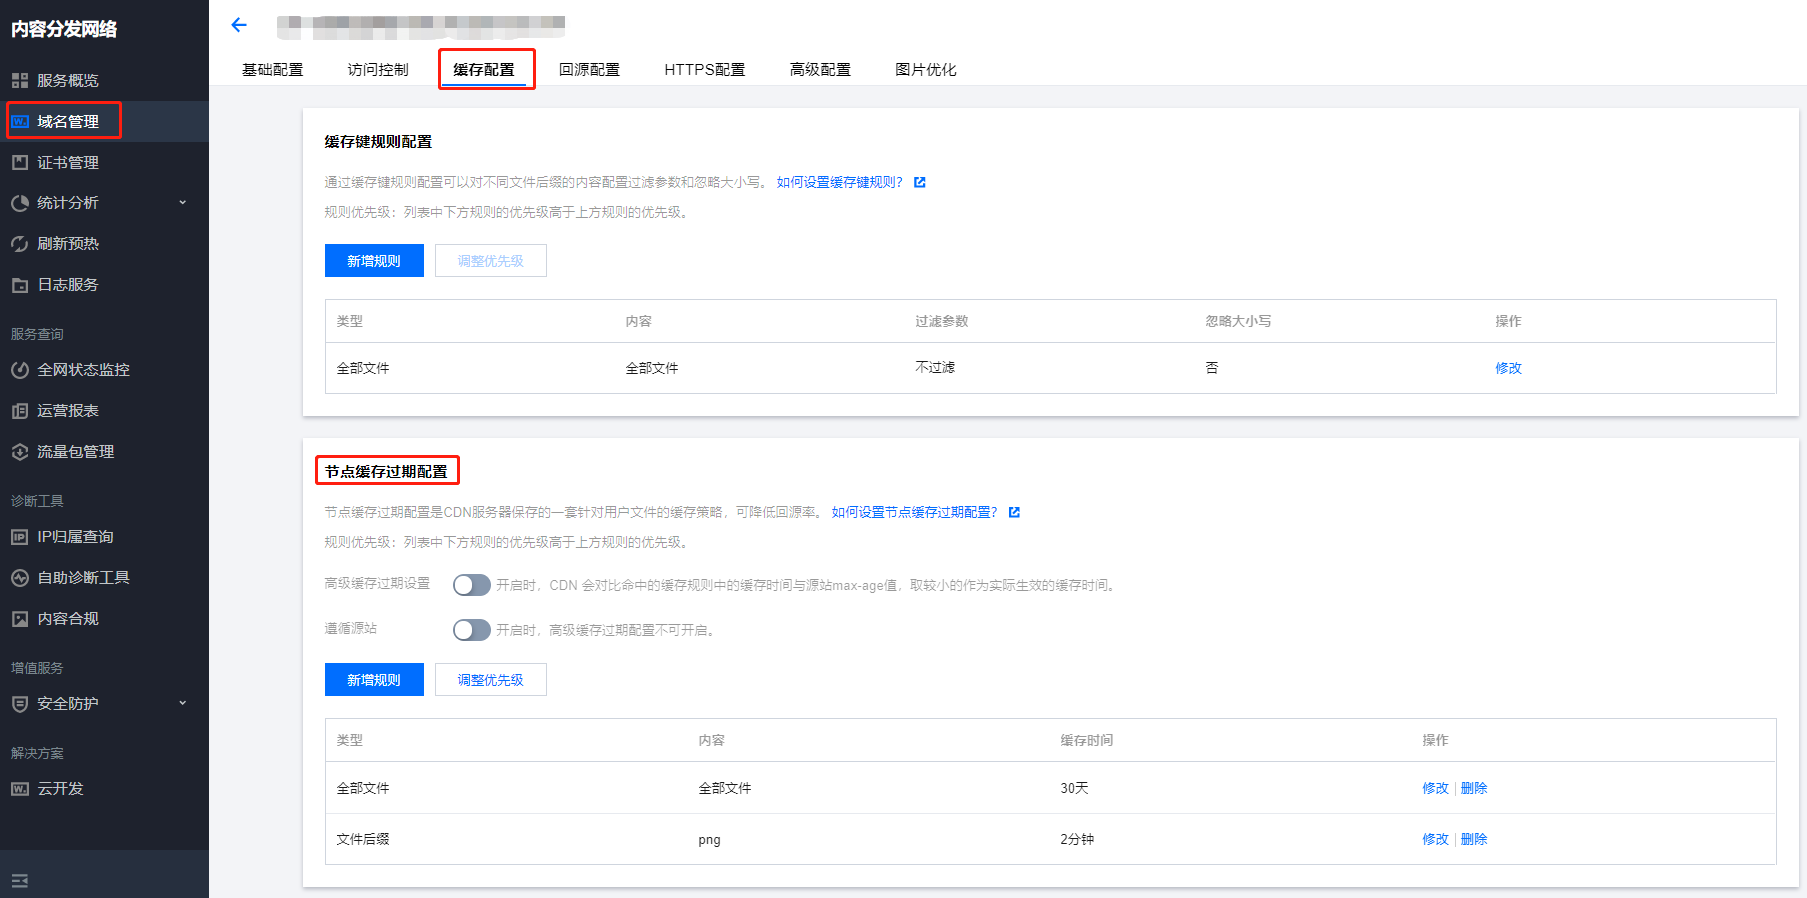
Task: Open 如何设置节点缓存过期配置 help link
Action: 914,512
